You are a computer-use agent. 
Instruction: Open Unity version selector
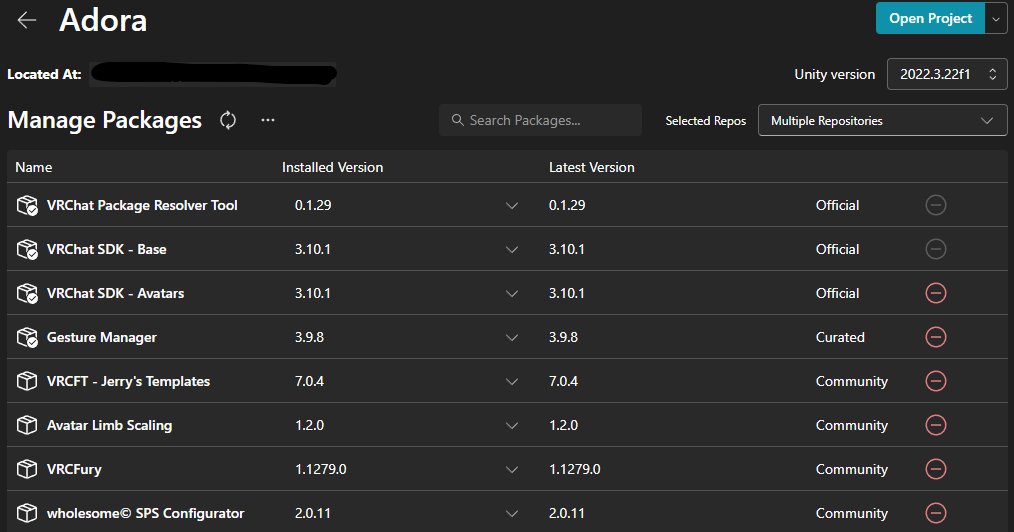click(946, 74)
